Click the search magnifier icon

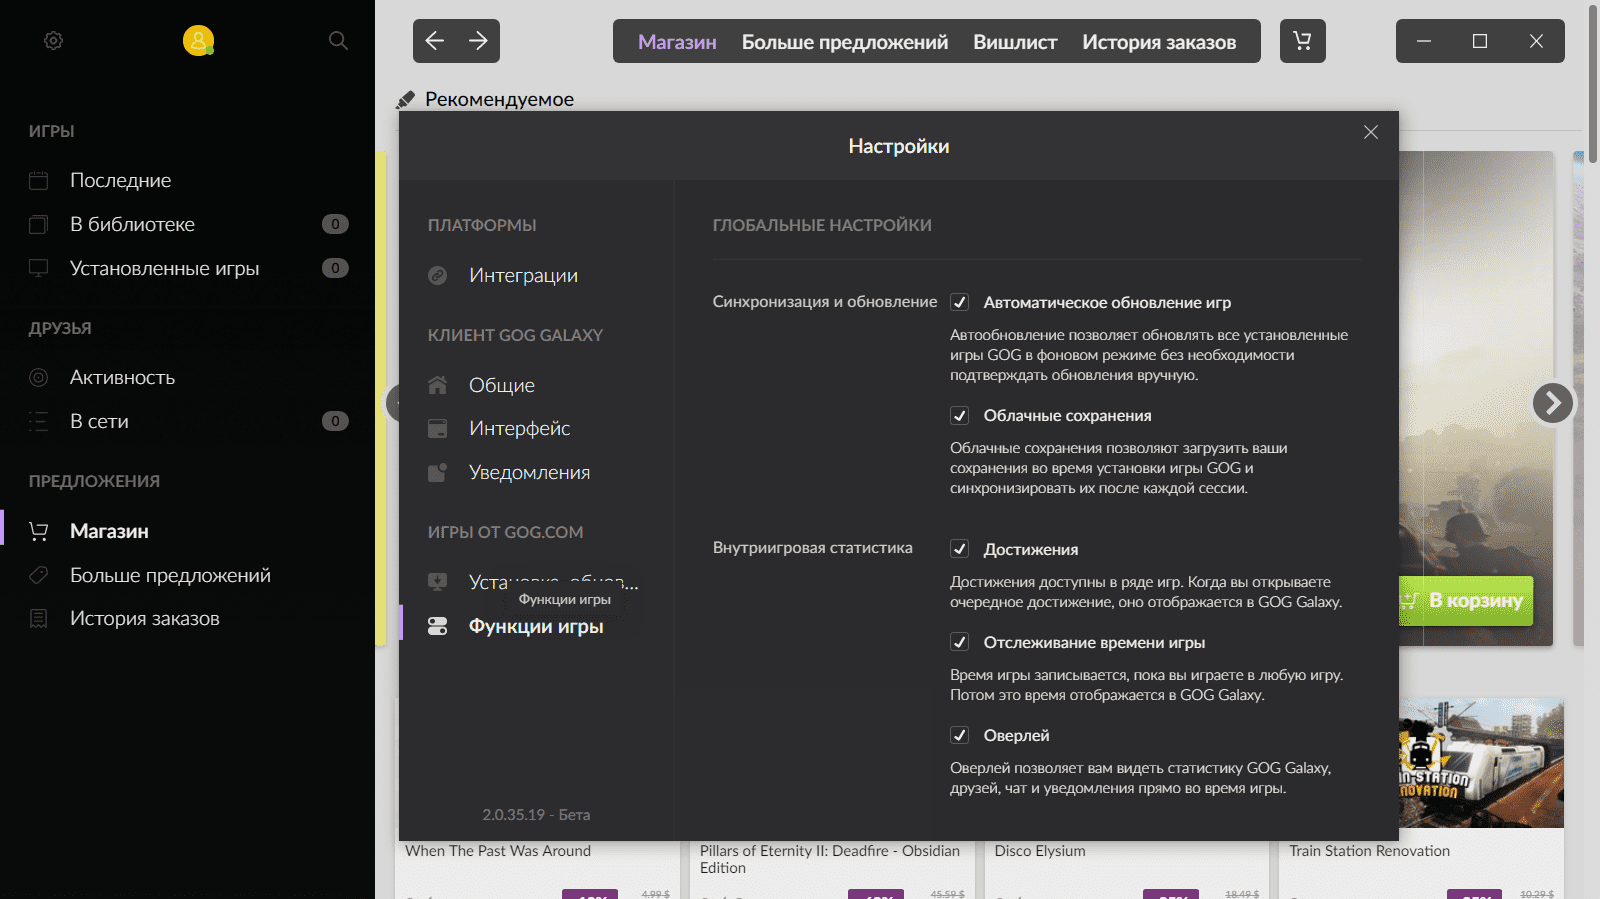point(338,40)
